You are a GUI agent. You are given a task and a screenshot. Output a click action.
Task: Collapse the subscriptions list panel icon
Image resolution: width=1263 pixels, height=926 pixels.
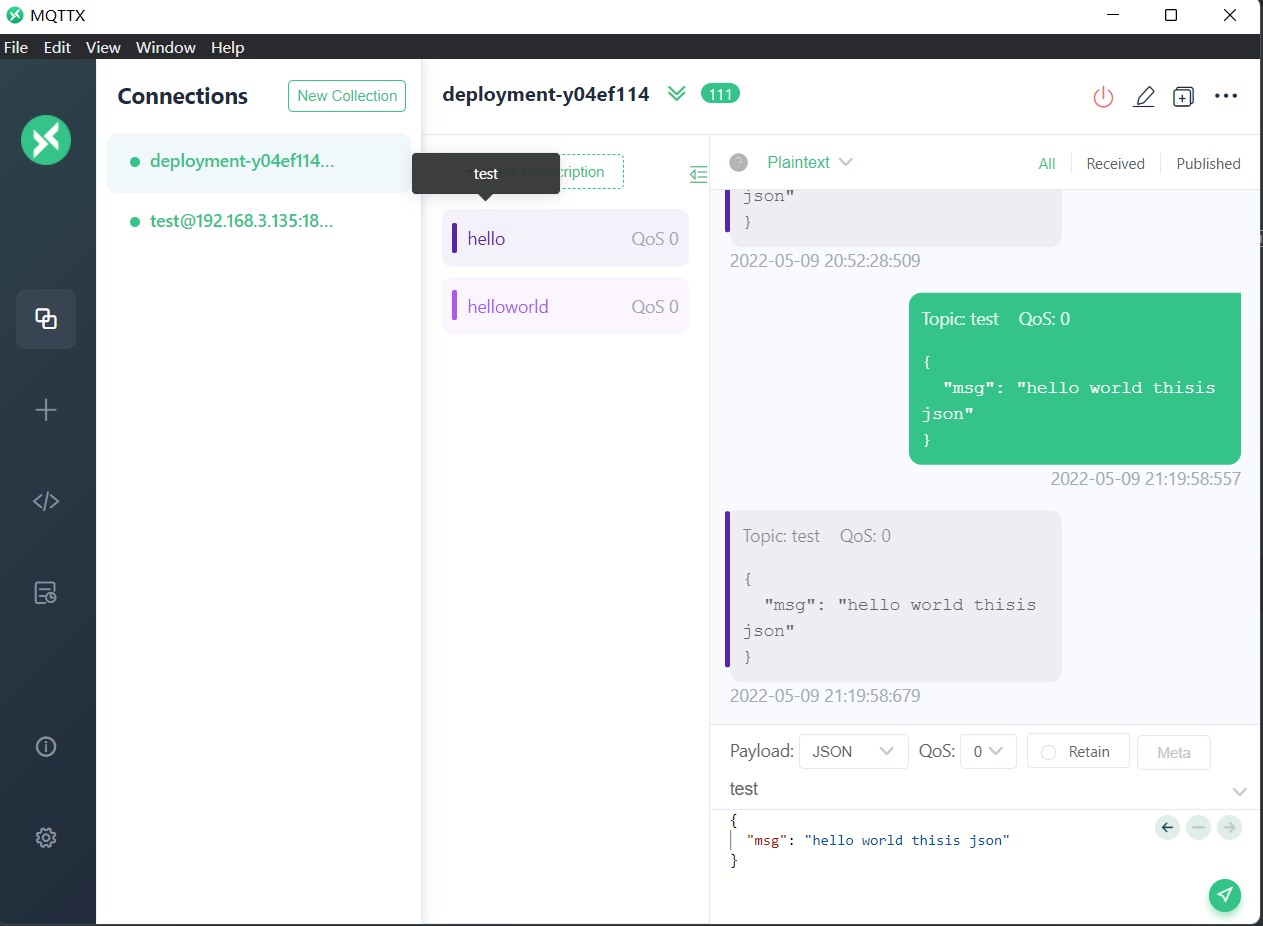pos(699,174)
